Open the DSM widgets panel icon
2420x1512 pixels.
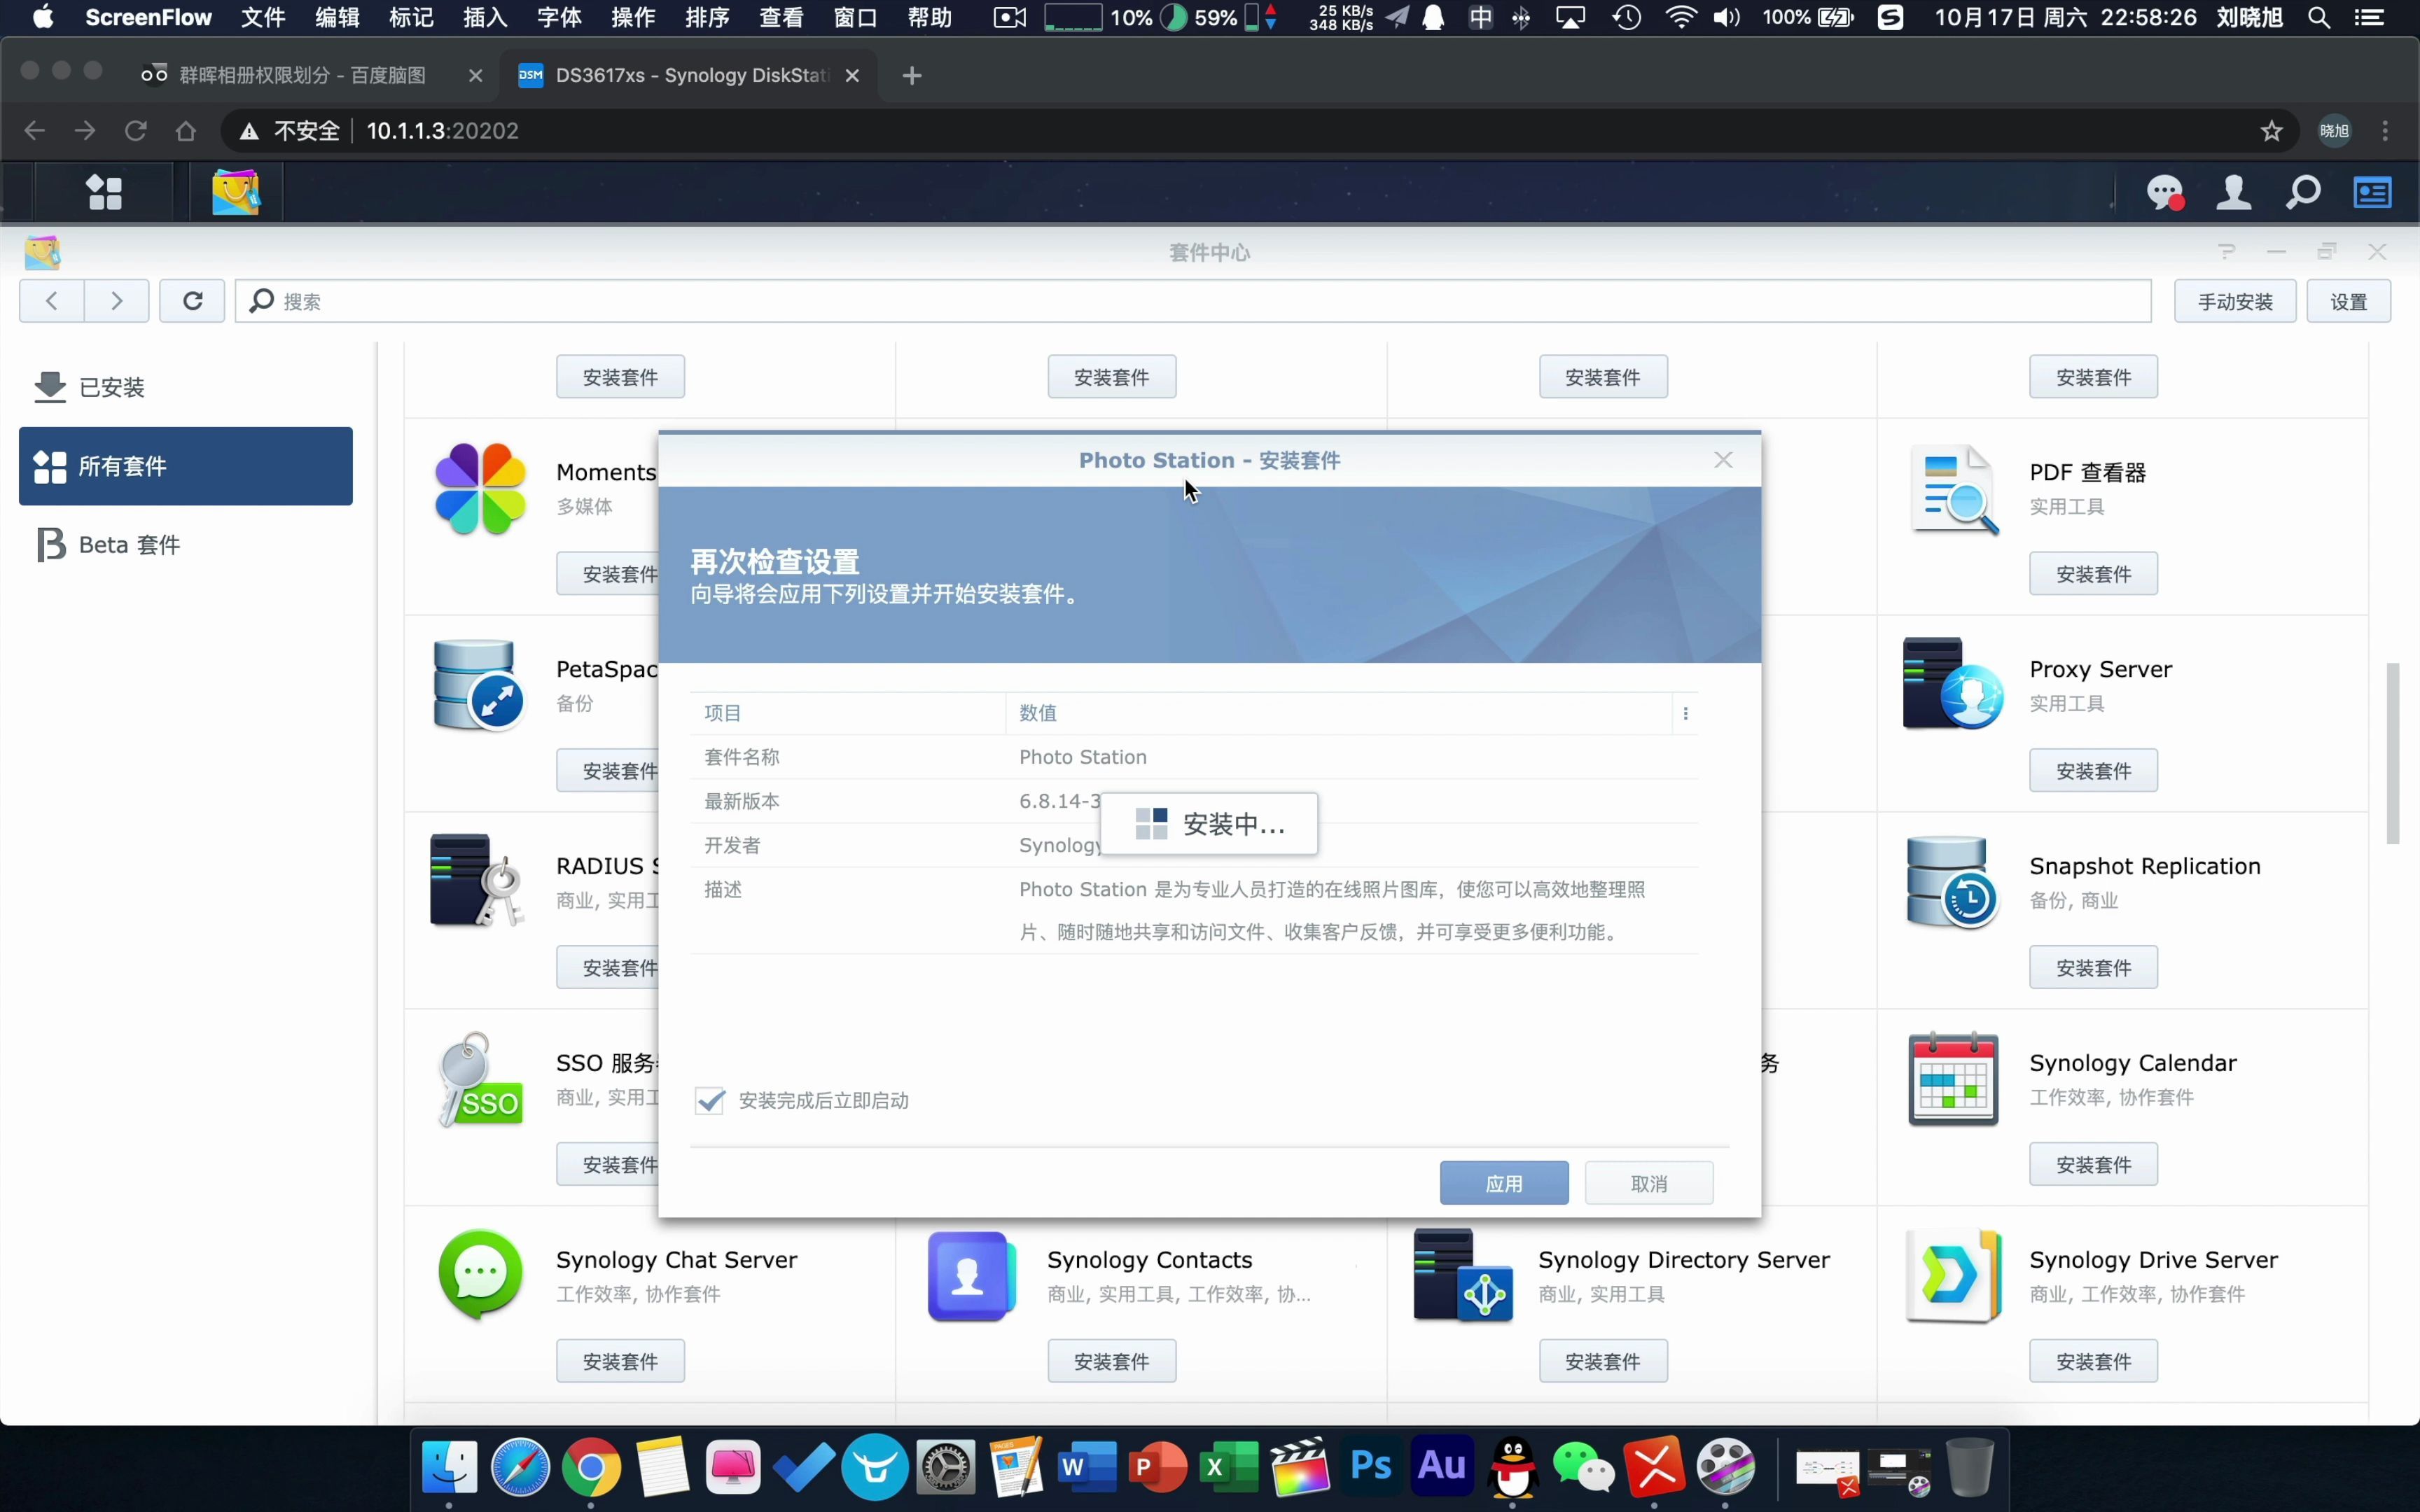point(2372,192)
